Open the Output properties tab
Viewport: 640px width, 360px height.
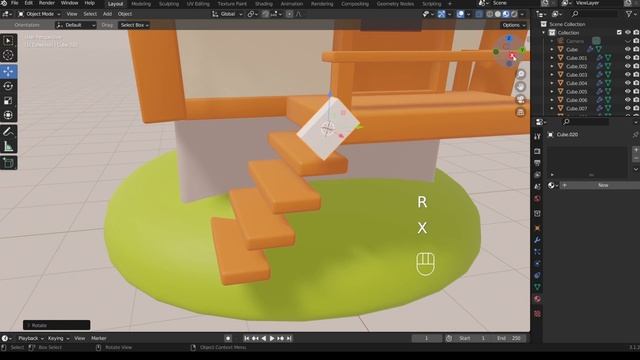click(537, 163)
